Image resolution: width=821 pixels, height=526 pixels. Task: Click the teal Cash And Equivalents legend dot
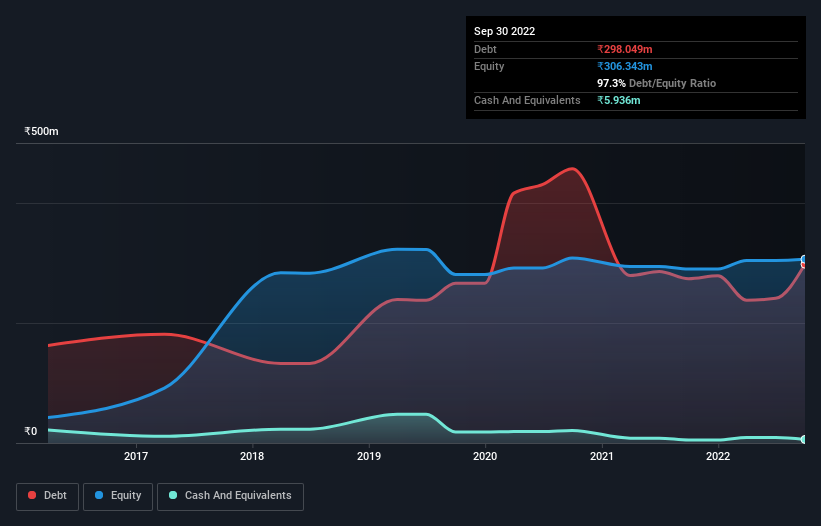[173, 495]
